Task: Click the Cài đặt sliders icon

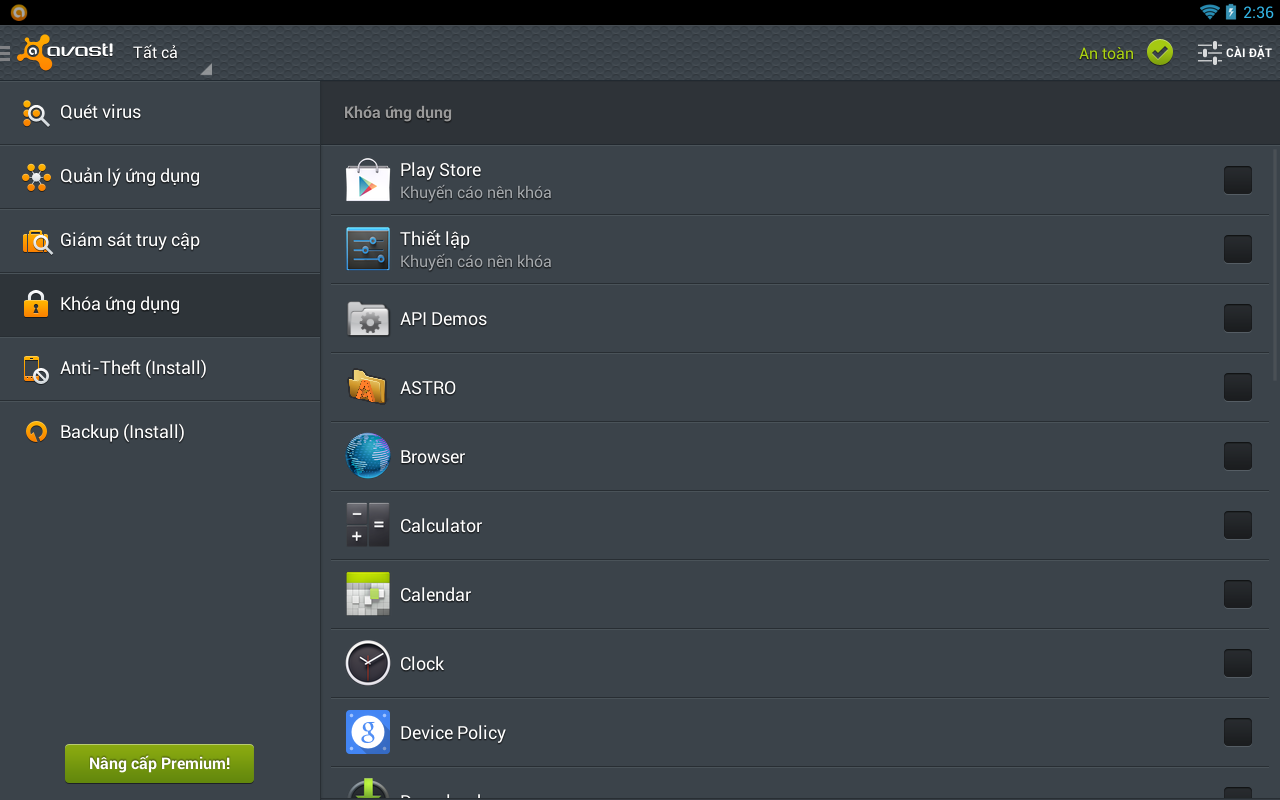Action: [1210, 53]
